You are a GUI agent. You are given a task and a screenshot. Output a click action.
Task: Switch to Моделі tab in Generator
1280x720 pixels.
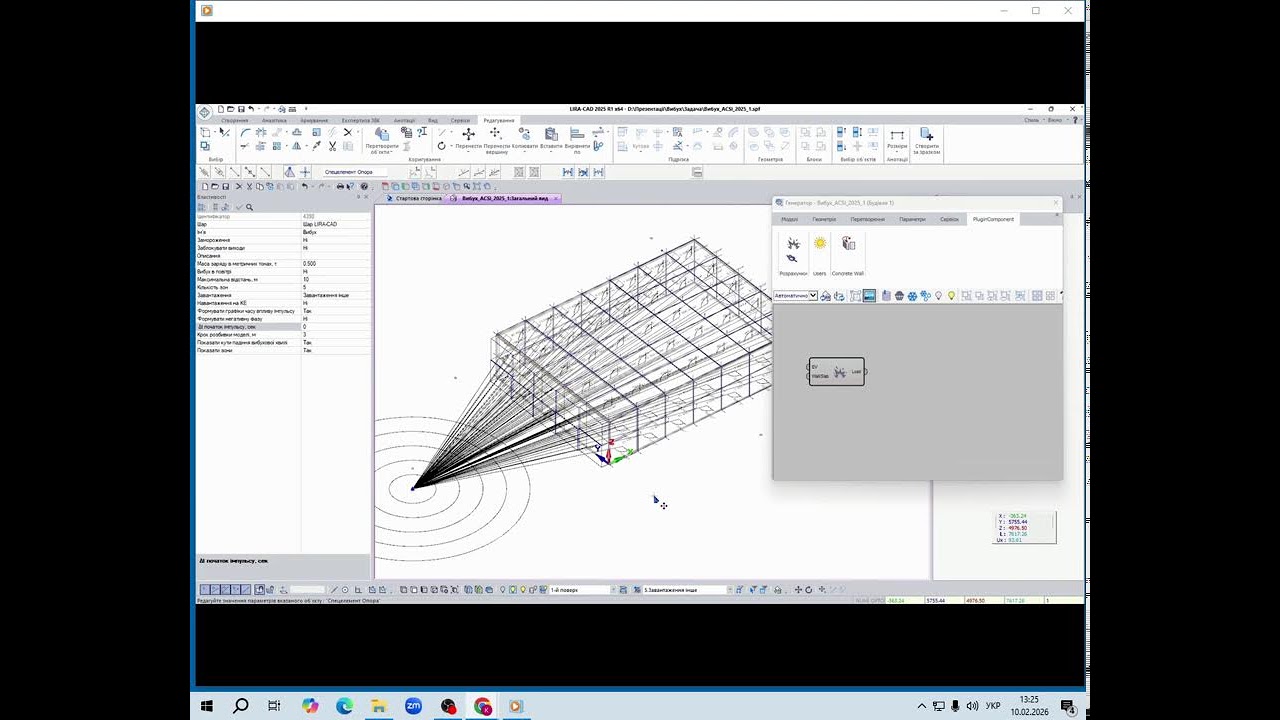click(790, 219)
